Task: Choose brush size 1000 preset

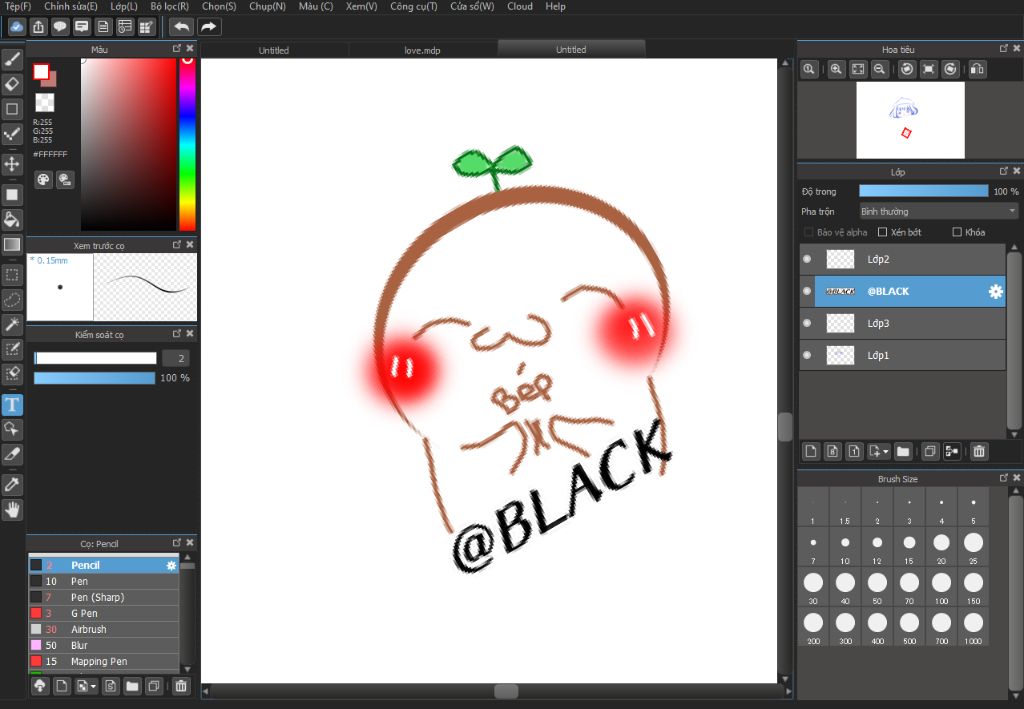Action: 973,626
